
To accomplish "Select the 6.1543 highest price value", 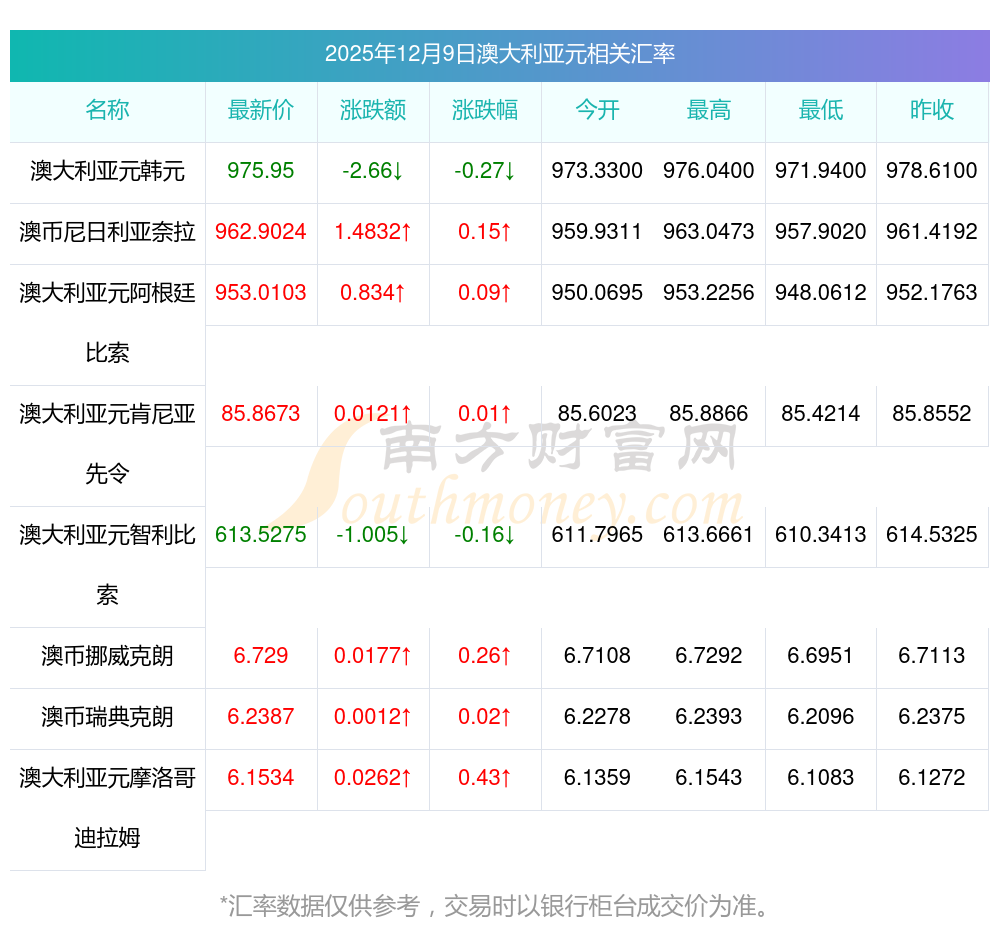I will click(x=709, y=778).
